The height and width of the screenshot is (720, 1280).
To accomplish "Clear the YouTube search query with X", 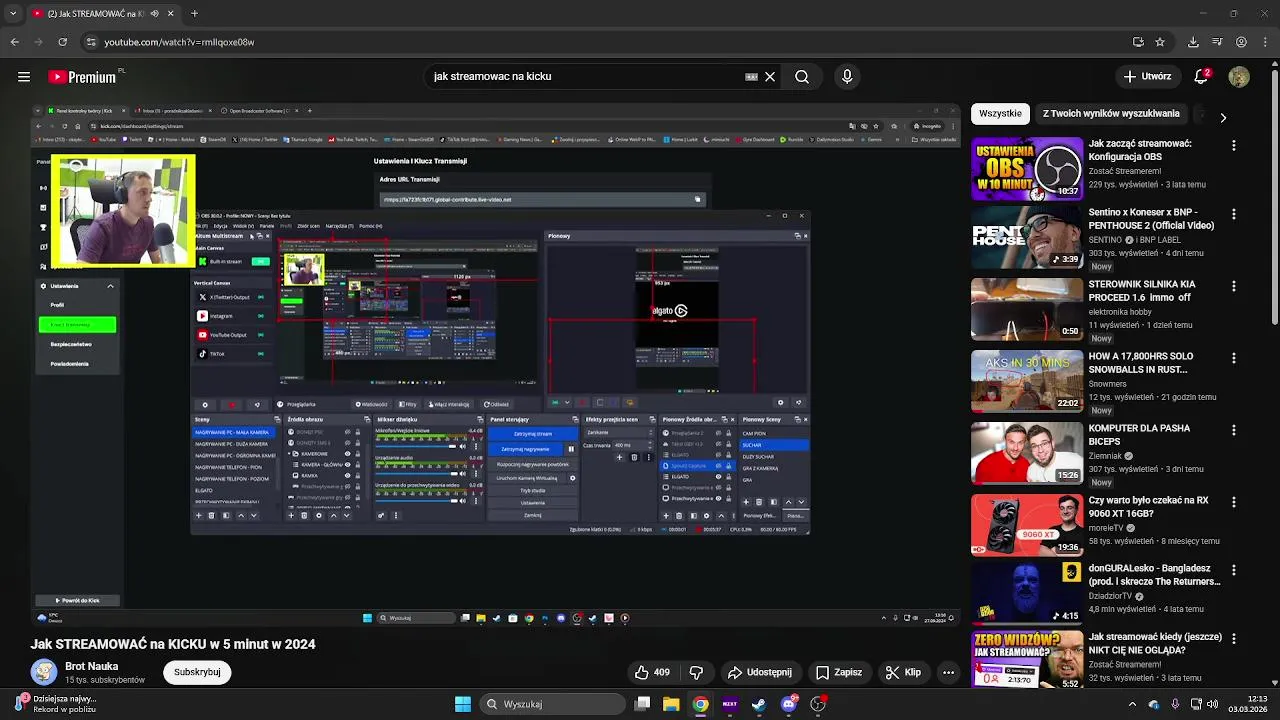I will pos(770,77).
